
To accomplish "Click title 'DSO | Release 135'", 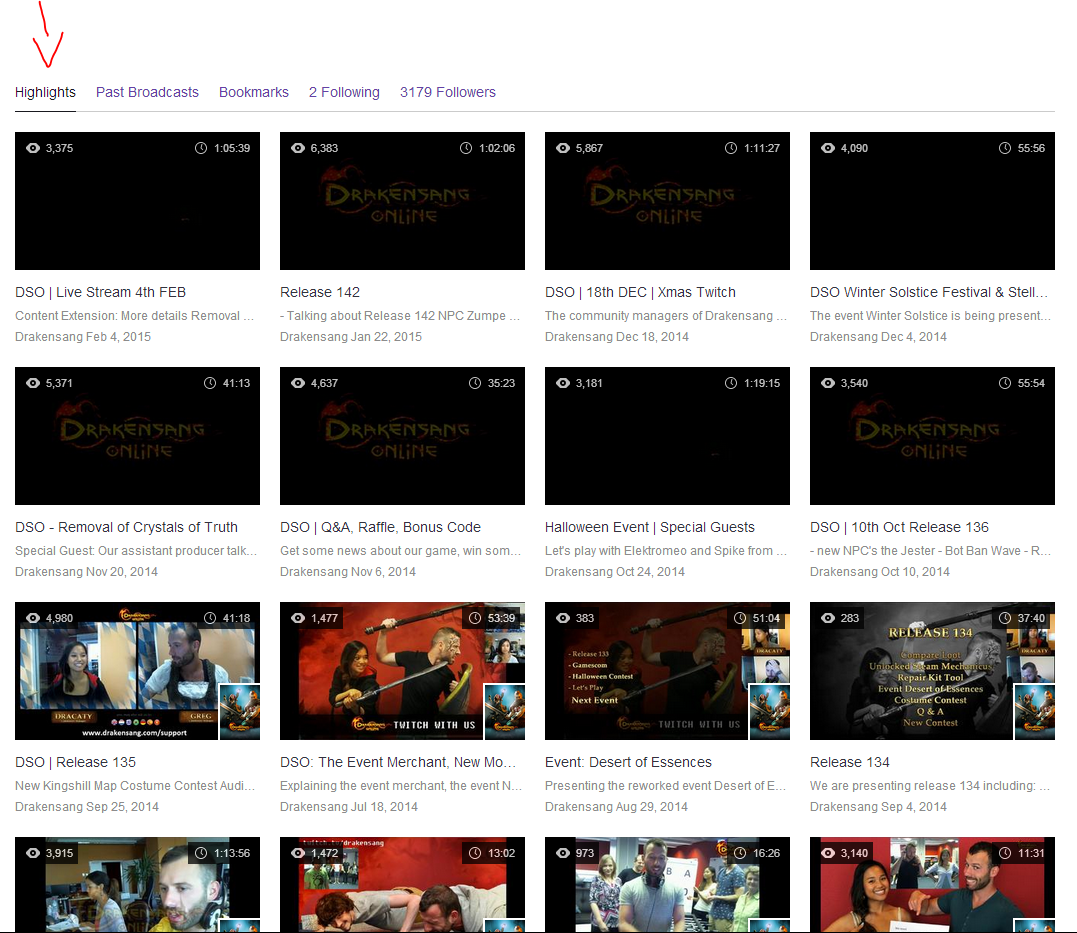I will point(76,762).
